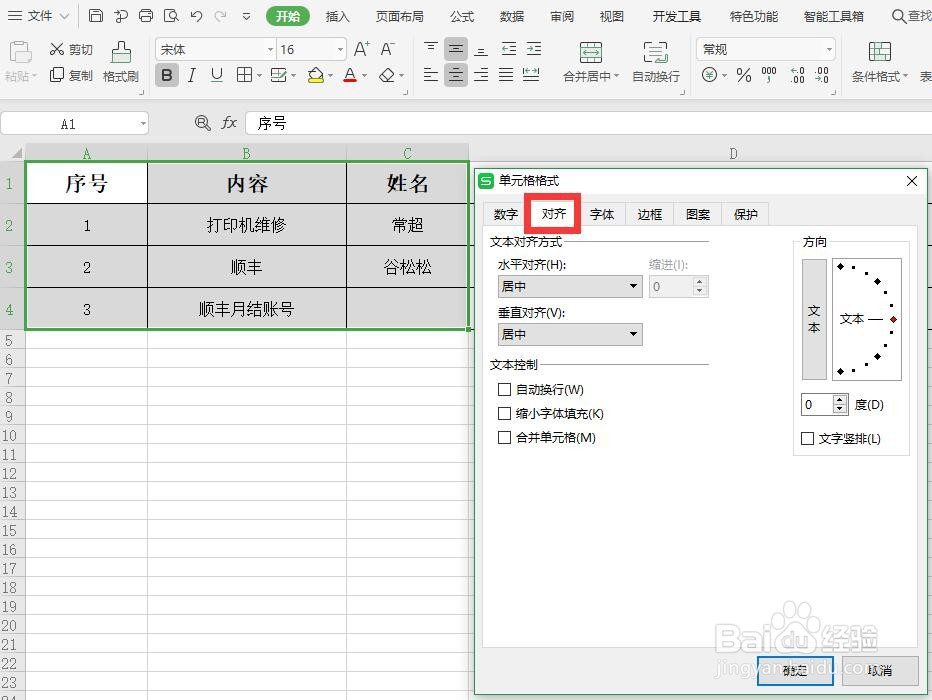The width and height of the screenshot is (932, 700).
Task: Dismiss the dialog with the 取消 button
Action: 878,671
